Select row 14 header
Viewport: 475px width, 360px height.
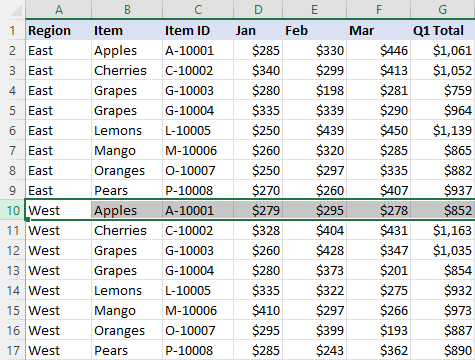[x=13, y=290]
